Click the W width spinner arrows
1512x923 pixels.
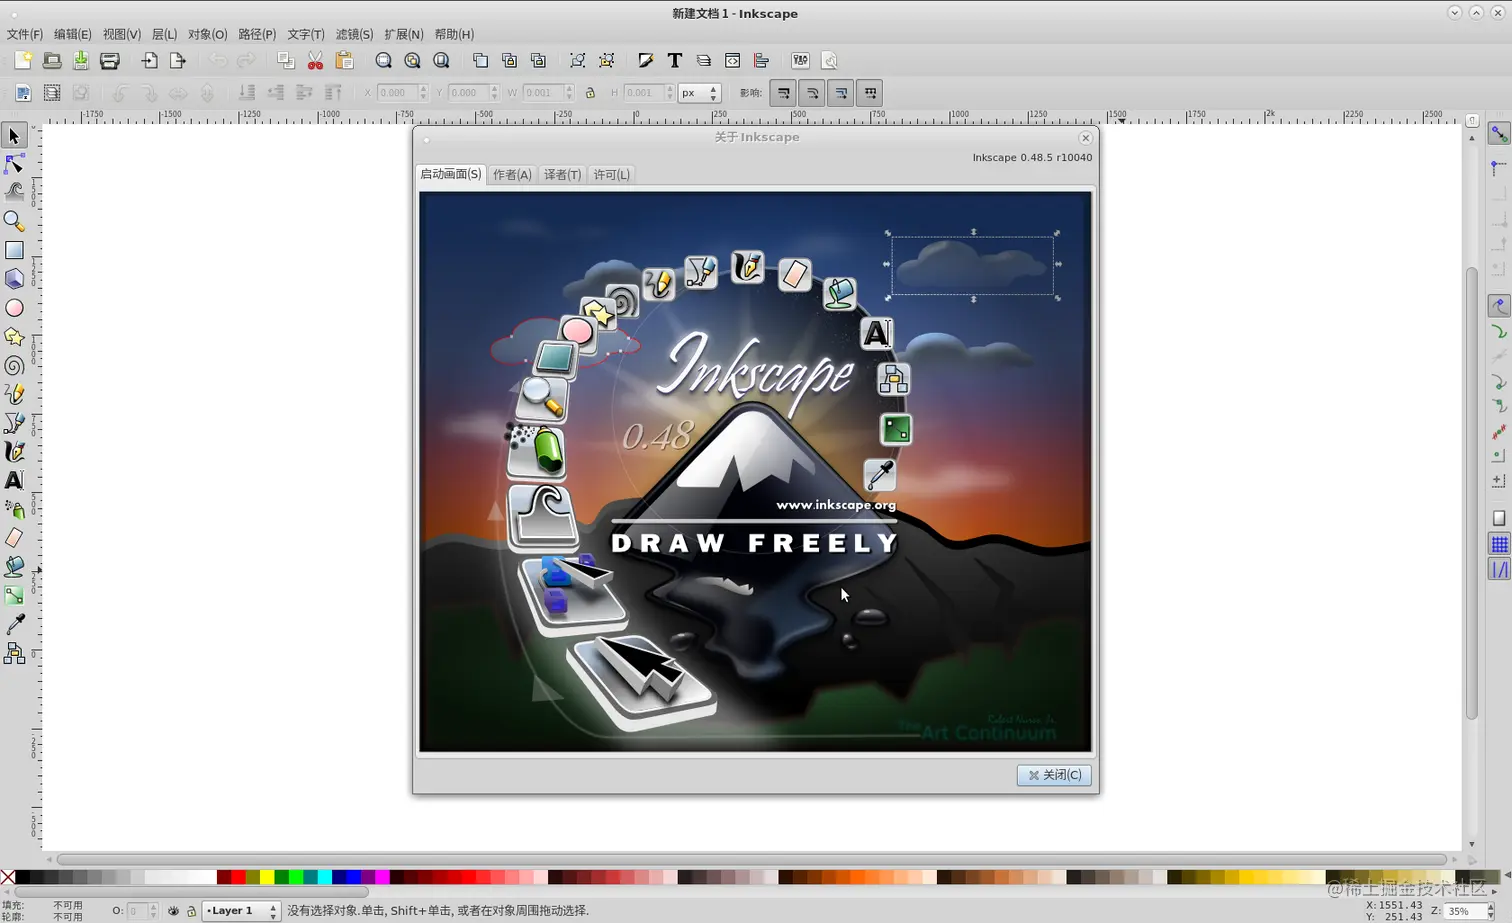pyautogui.click(x=569, y=93)
